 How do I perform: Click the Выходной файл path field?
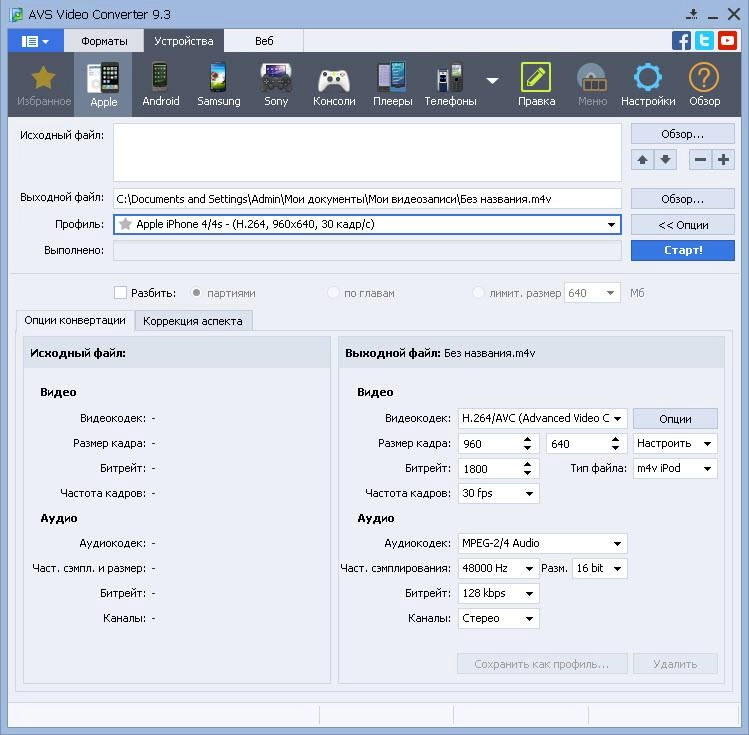[x=367, y=199]
